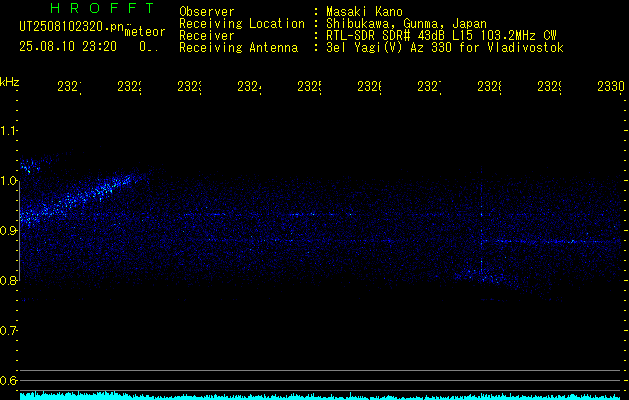Click the 2324 time axis marker
Viewport: 629px width, 400px height.
point(250,86)
